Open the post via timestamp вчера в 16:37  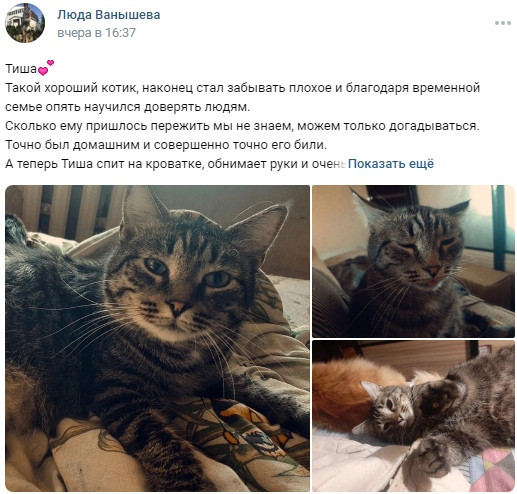tap(96, 33)
